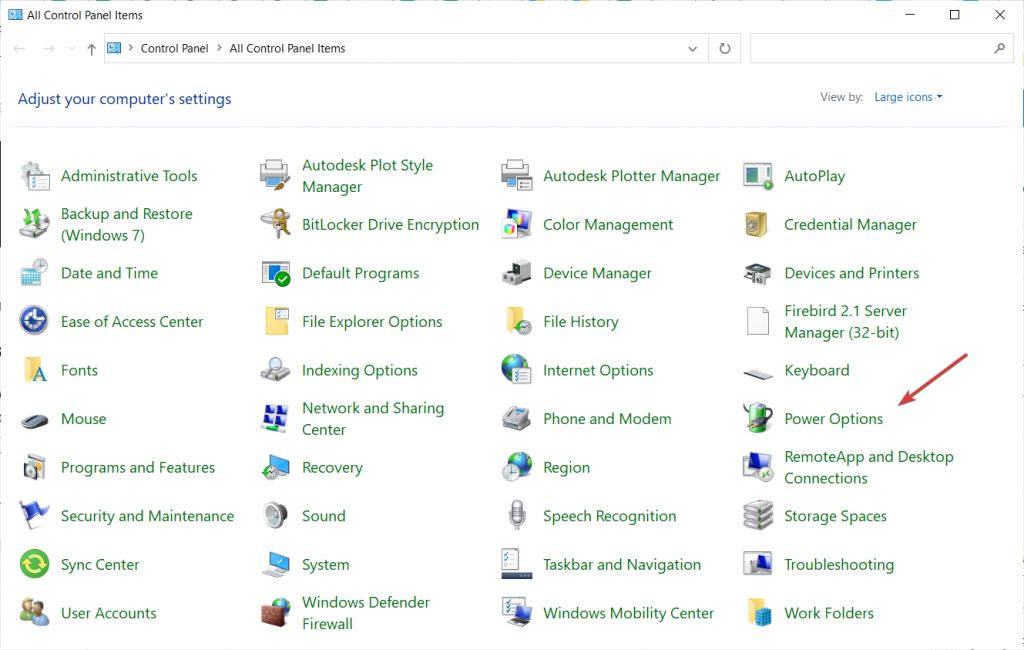The image size is (1024, 650).
Task: Open the Ease of Access Center icon
Action: [x=35, y=321]
